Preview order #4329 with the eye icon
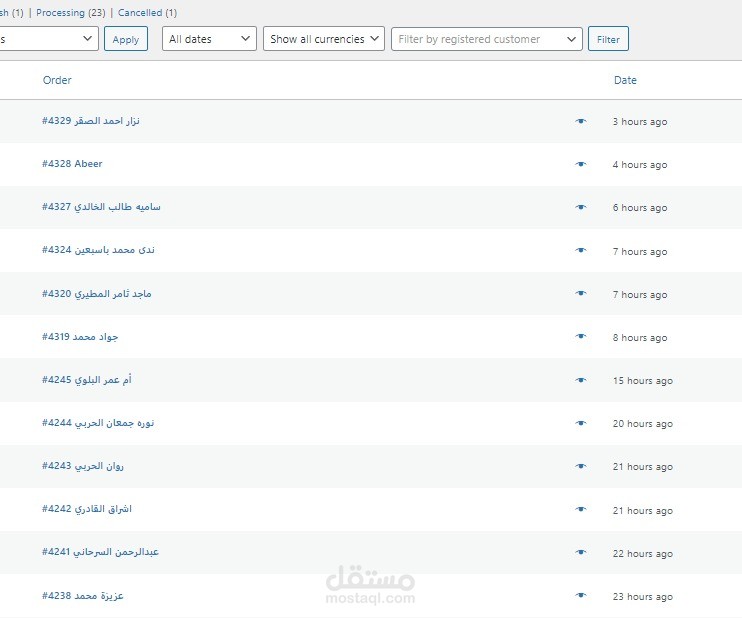Screen dimensions: 742x618 [581, 121]
